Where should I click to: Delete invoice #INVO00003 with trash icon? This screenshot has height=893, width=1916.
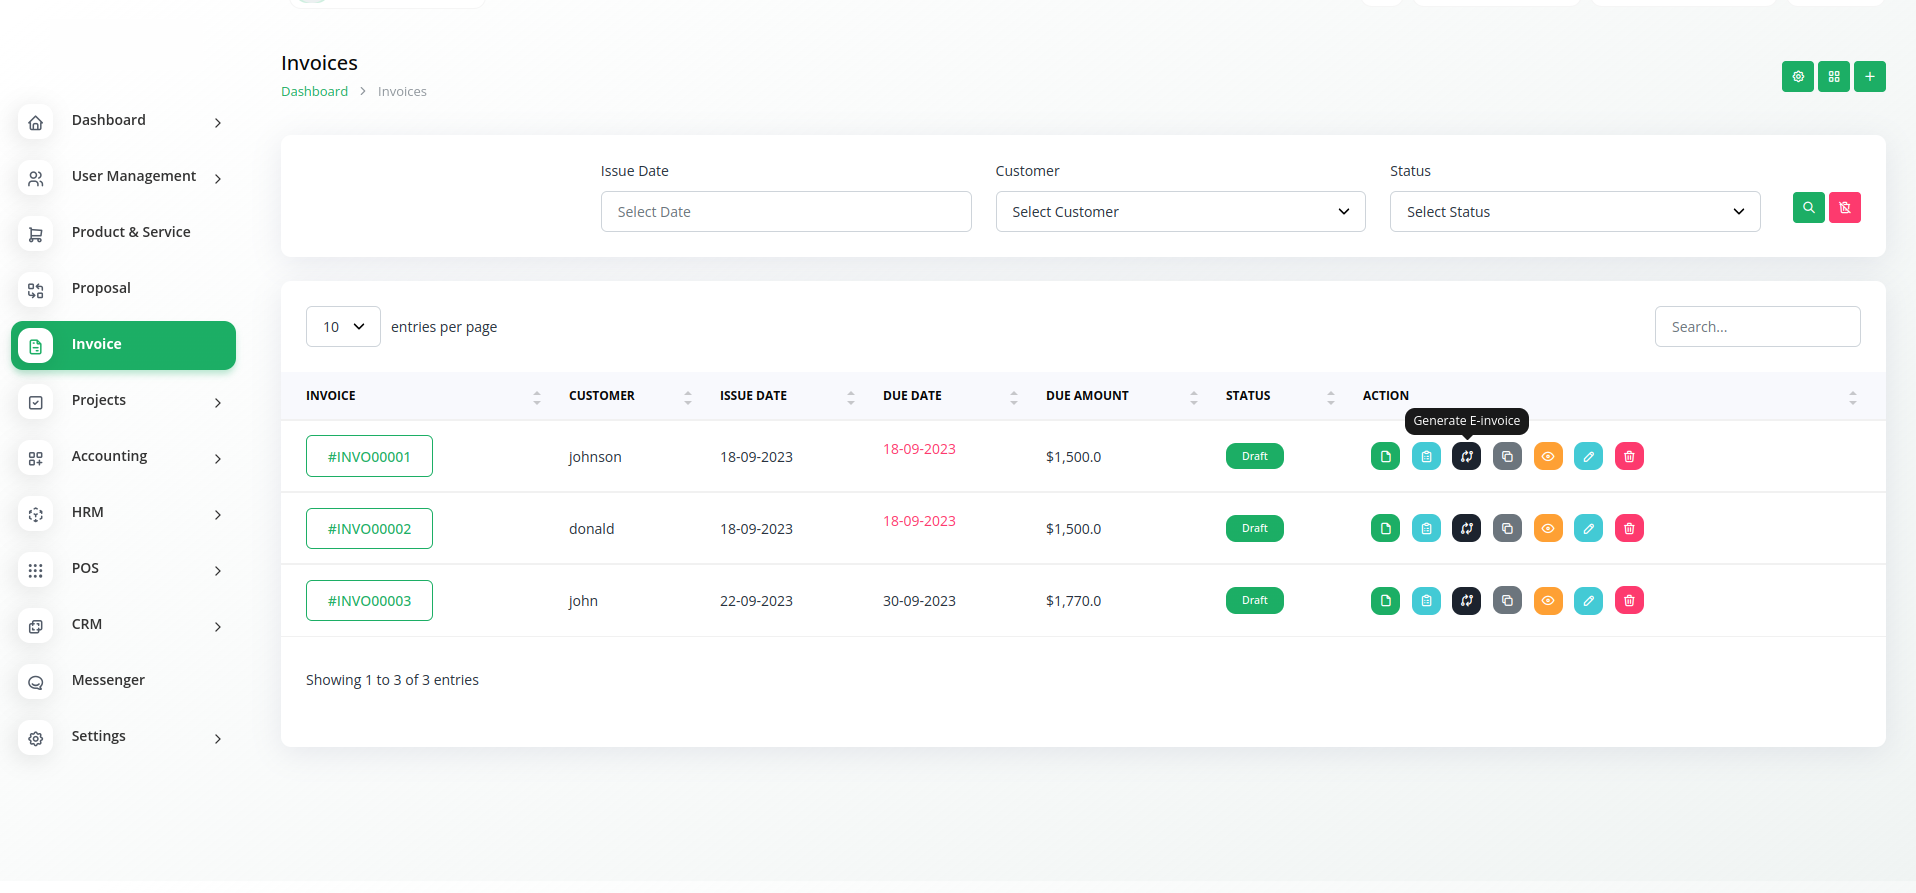click(1629, 601)
